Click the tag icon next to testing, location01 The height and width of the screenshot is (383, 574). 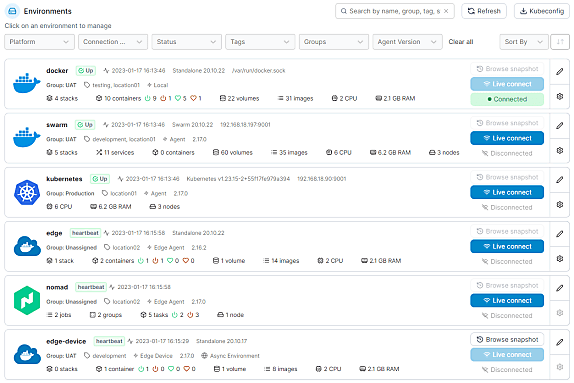87,85
